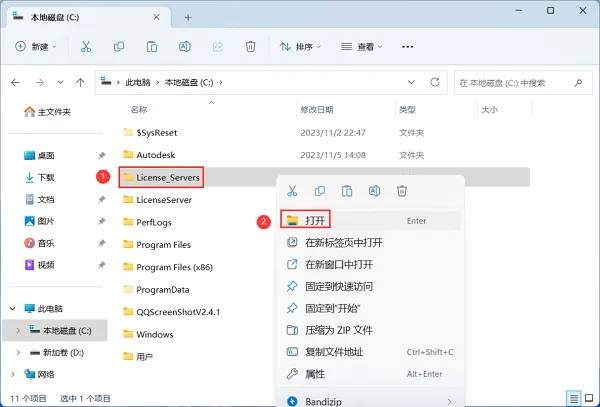
Task: Select the Windows folder
Action: [x=148, y=334]
